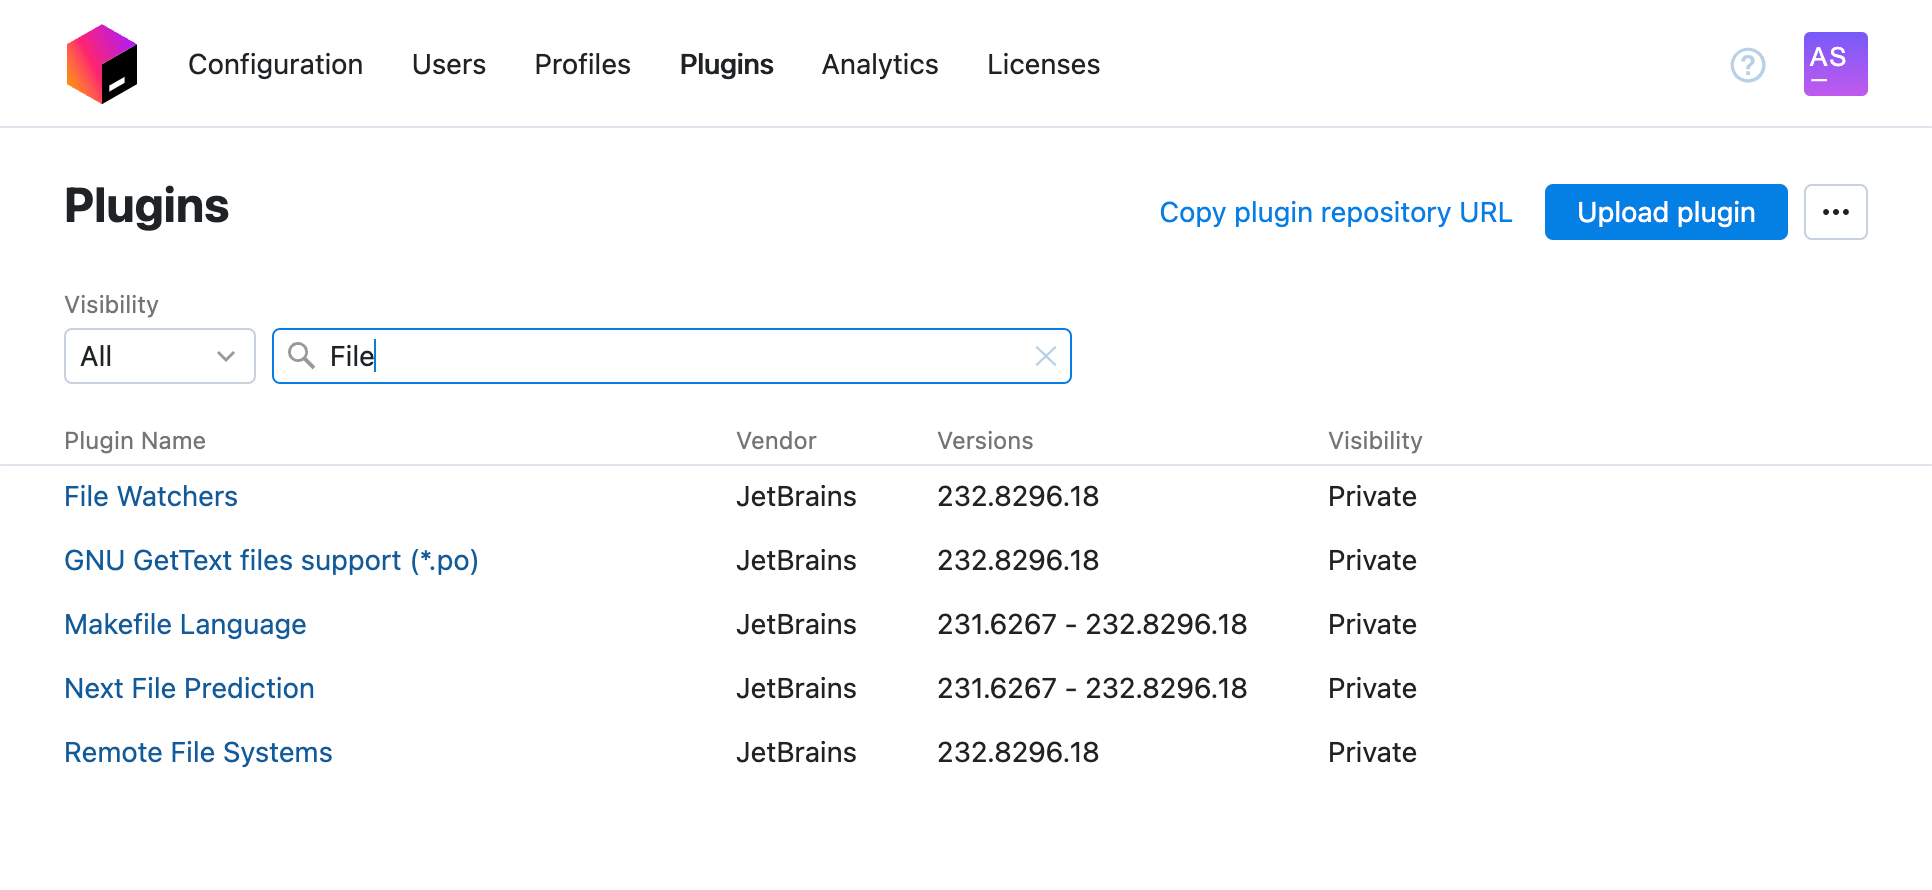This screenshot has height=890, width=1932.
Task: Click the Visibility column header in table
Action: (1375, 441)
